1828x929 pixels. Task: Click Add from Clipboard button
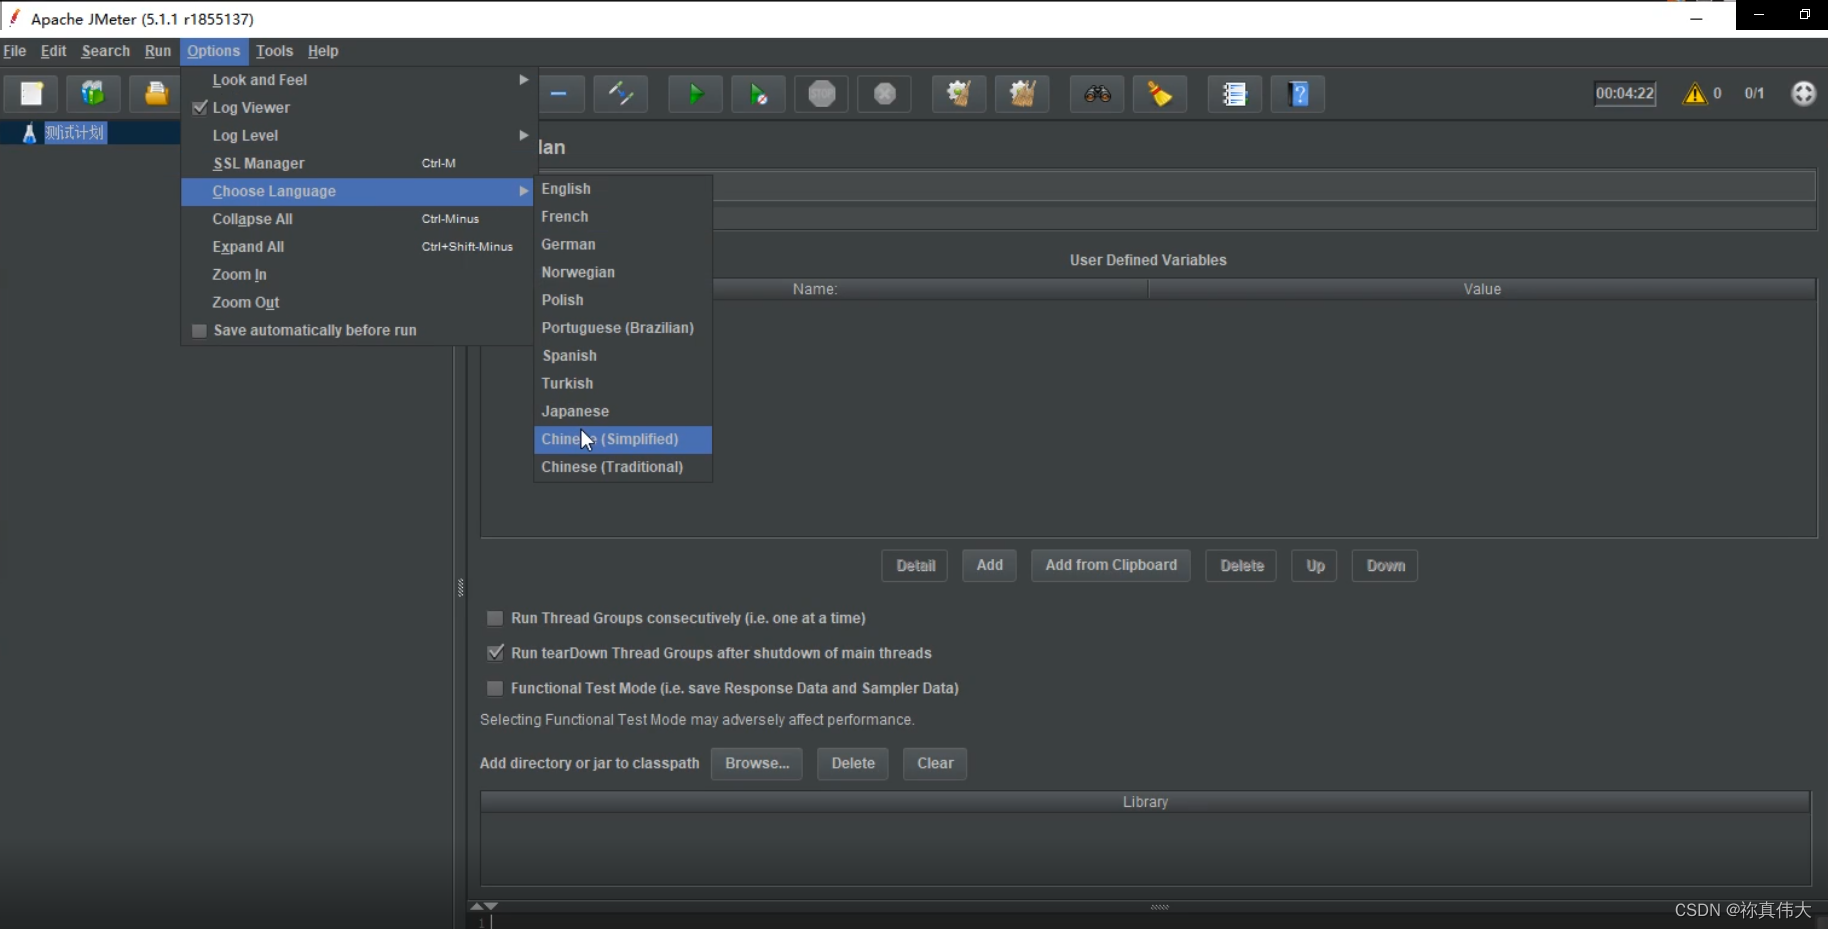[x=1111, y=565]
